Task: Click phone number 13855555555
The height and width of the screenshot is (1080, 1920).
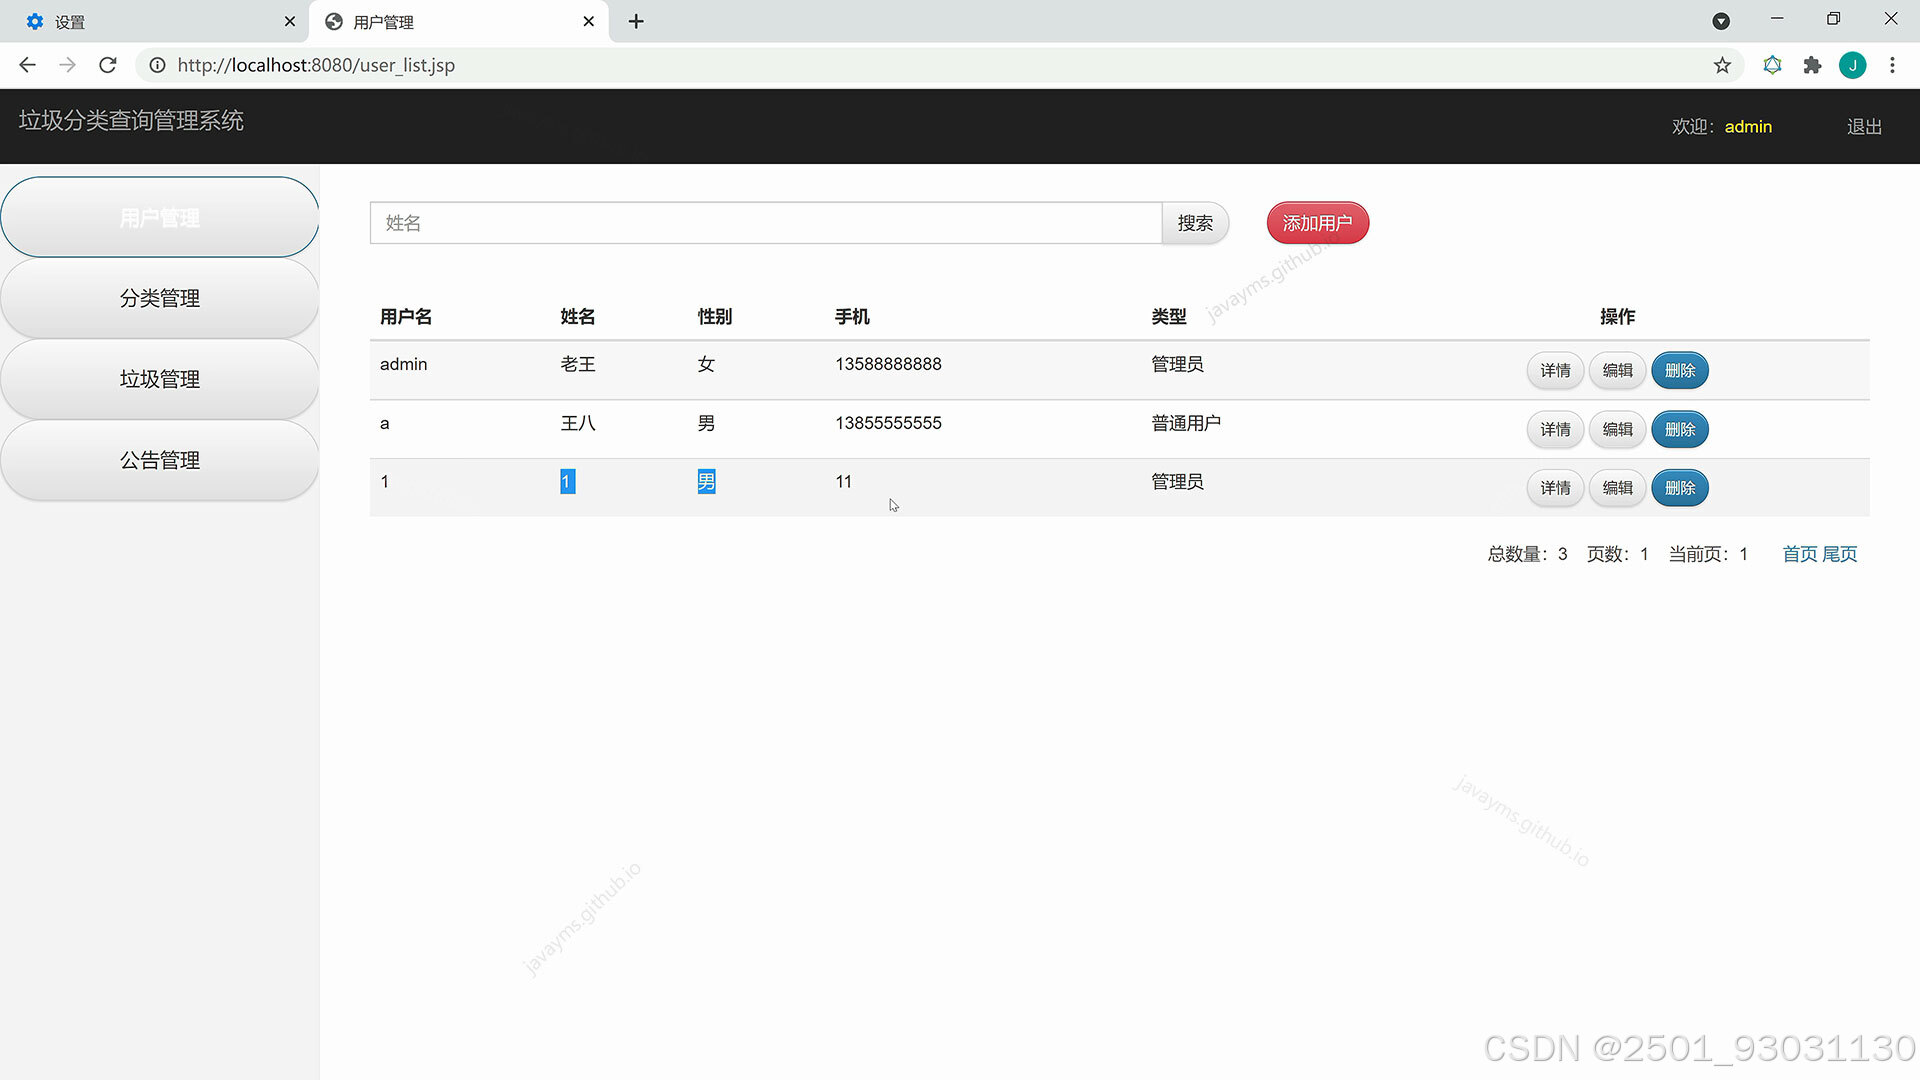Action: click(888, 423)
